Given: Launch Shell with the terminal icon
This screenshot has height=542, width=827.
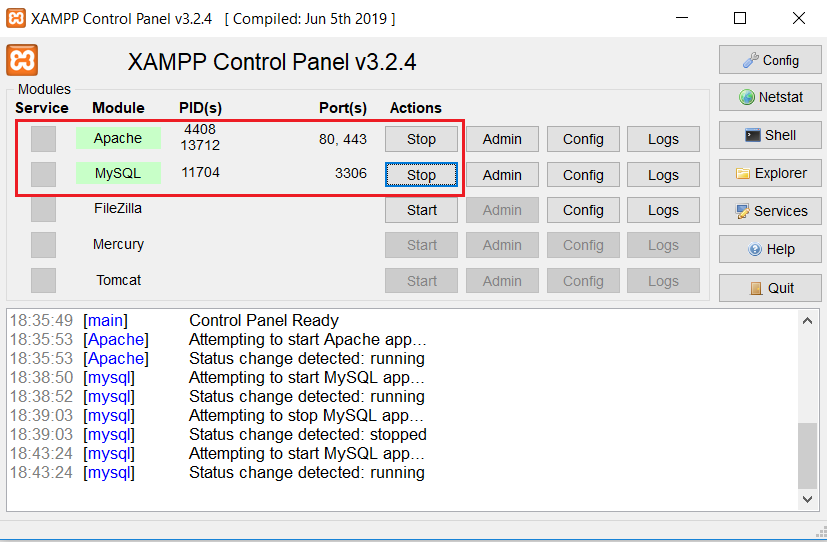Looking at the screenshot, I should 770,135.
